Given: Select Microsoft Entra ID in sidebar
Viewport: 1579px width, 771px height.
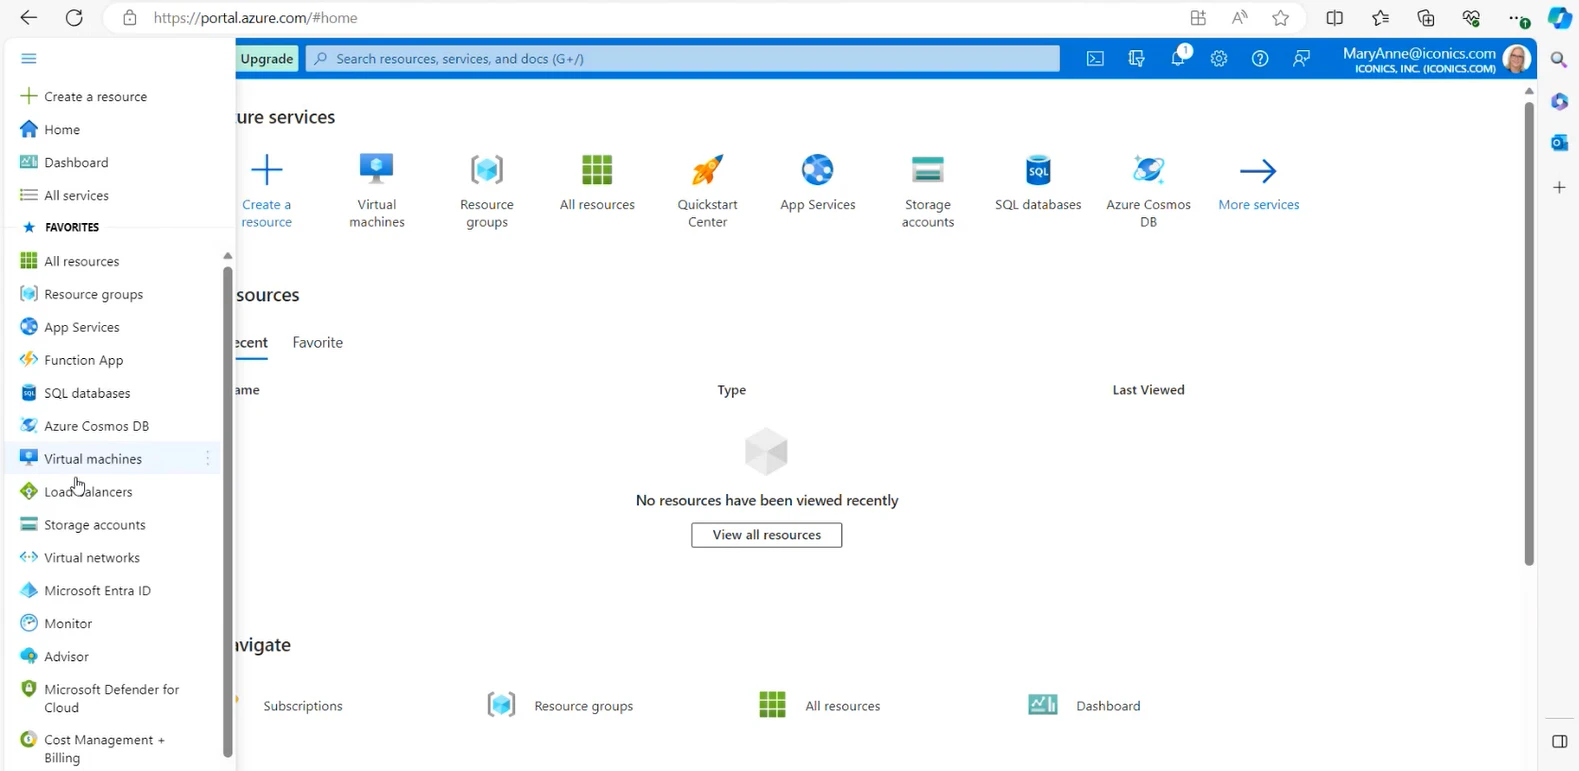Looking at the screenshot, I should 97,591.
